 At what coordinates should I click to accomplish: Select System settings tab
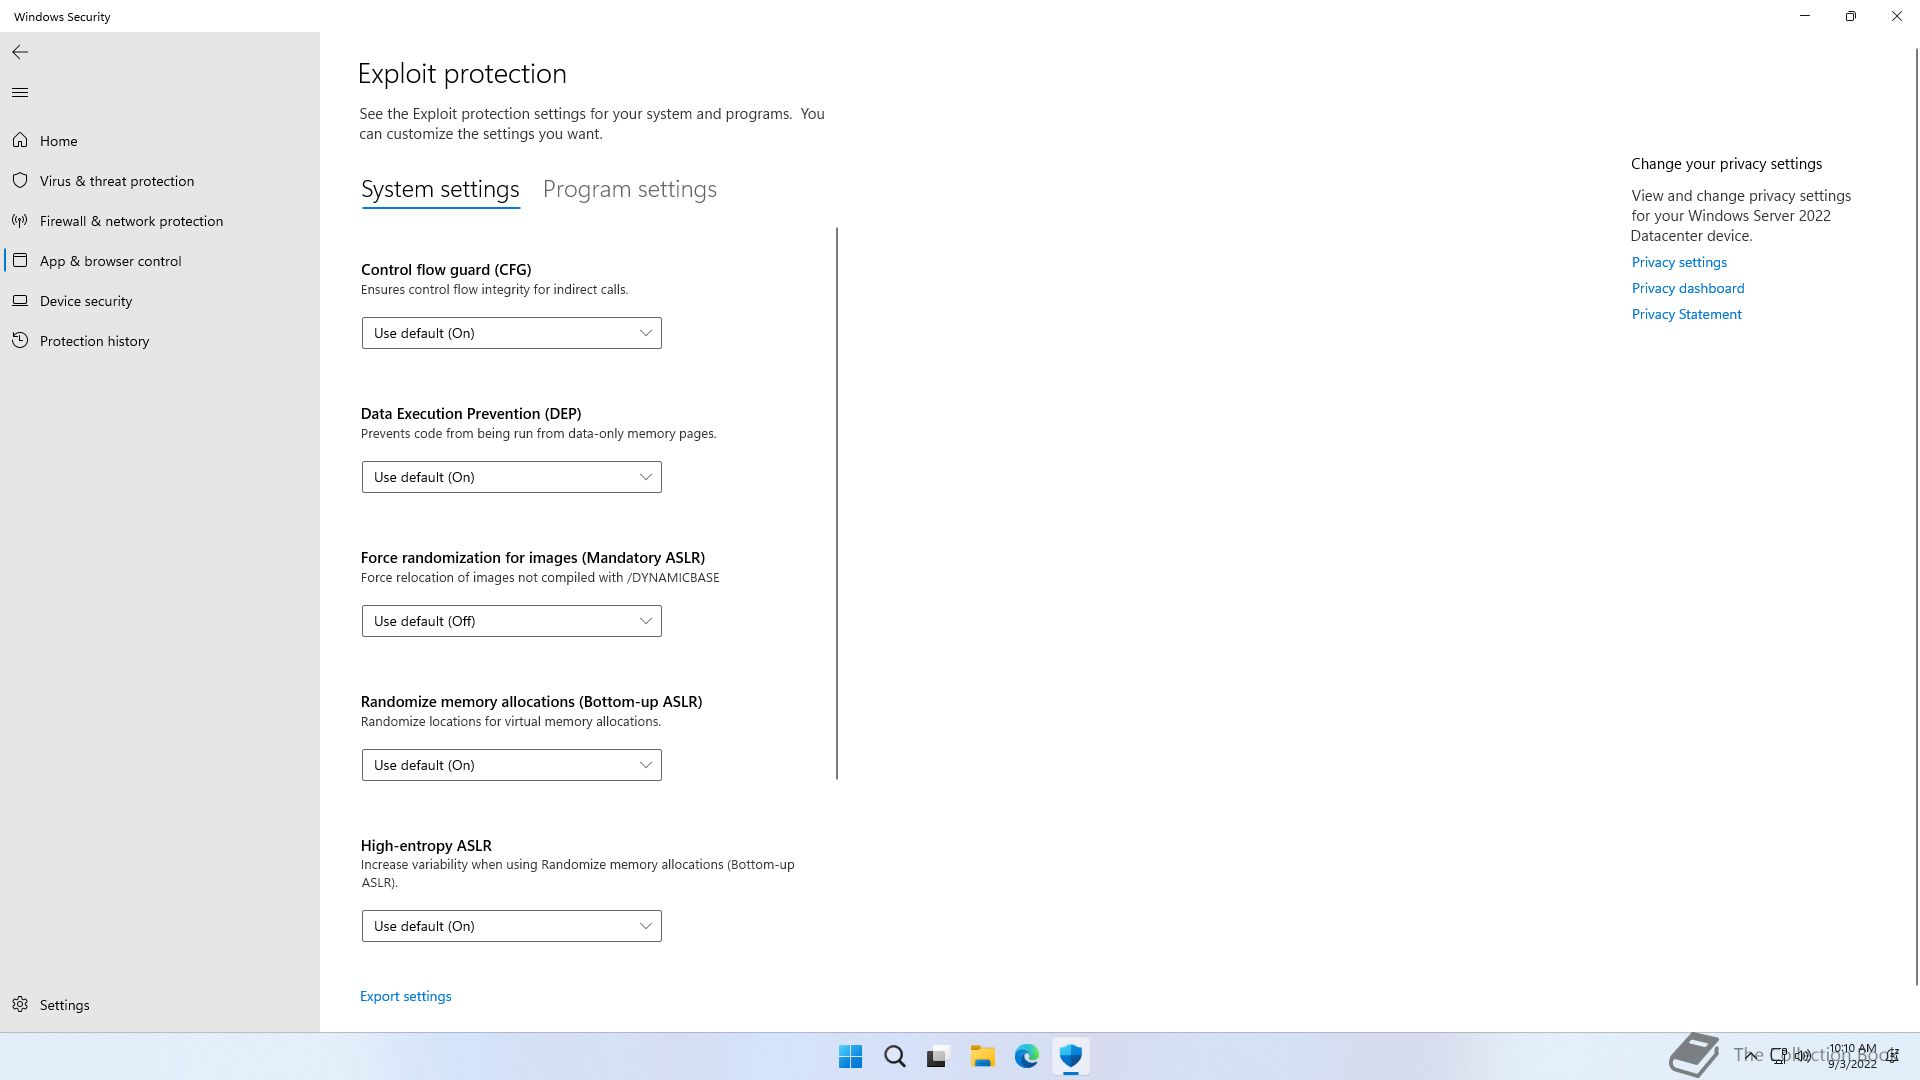[x=440, y=189]
